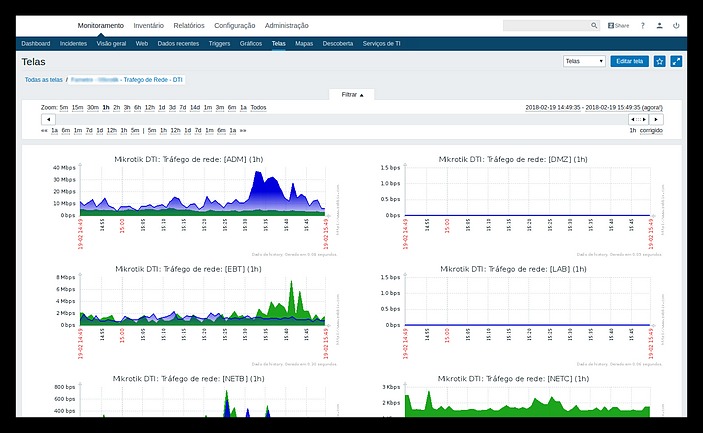Click the time range slider handle
Screen dimensions: 703x433
(639, 119)
